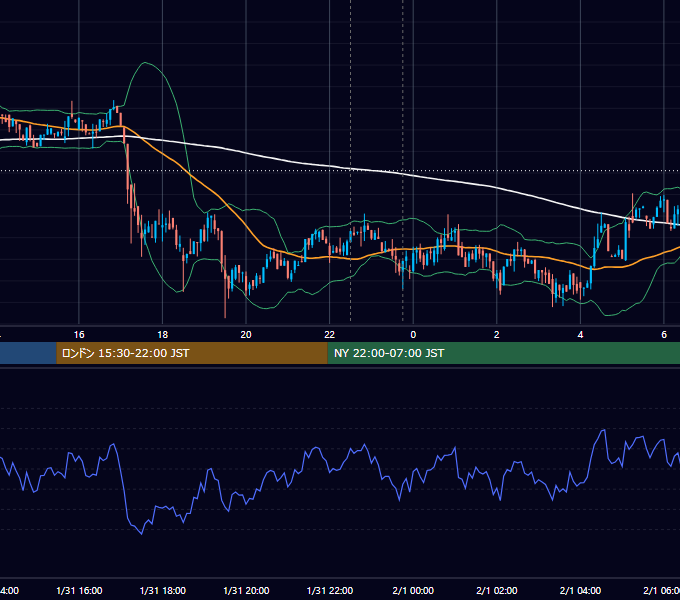680x600 pixels.
Task: Click the hour label 6 on price chart axis
Action: (x=664, y=335)
